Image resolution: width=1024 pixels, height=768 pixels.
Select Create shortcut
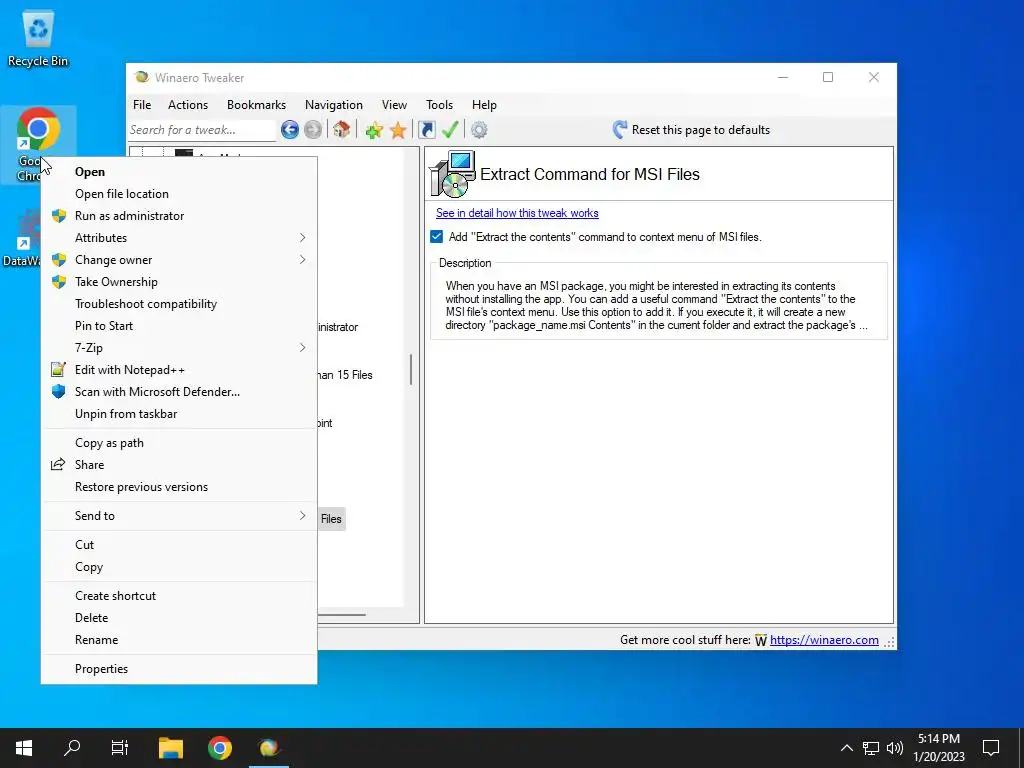point(179,596)
